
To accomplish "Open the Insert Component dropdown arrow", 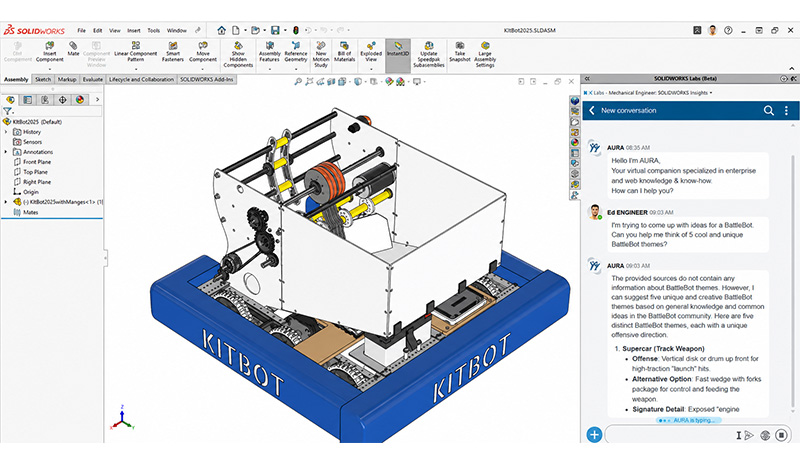I will (x=49, y=68).
